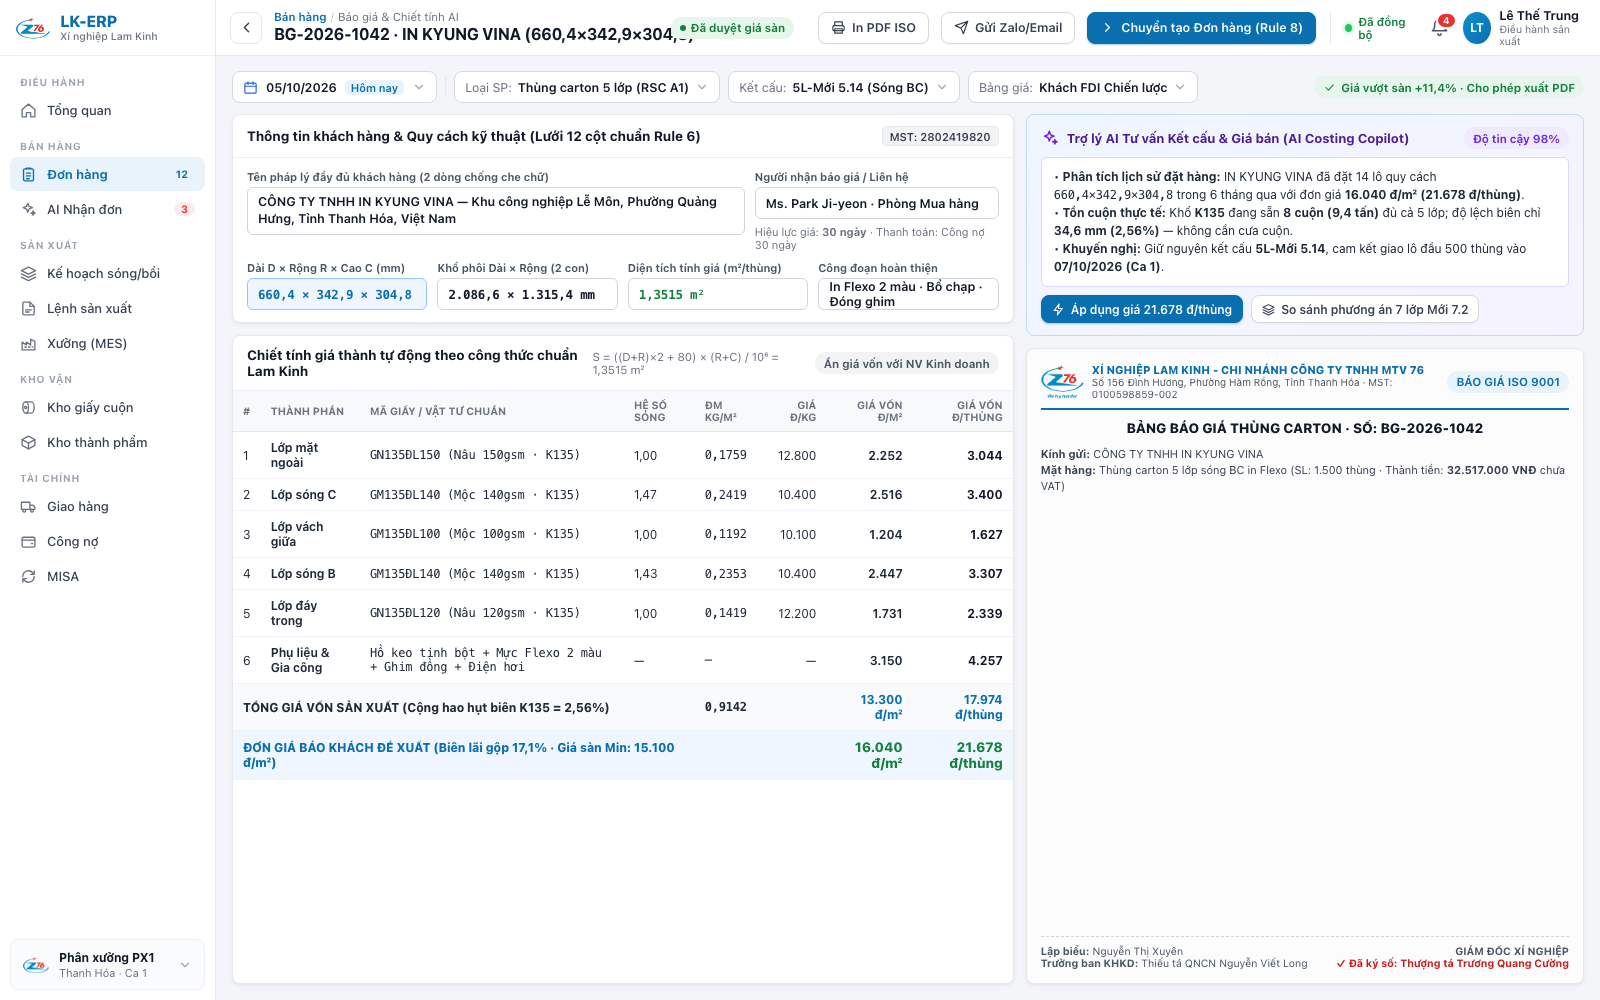Open the Loại SP dropdown
Screen dimensions: 1600x1000
click(x=586, y=87)
